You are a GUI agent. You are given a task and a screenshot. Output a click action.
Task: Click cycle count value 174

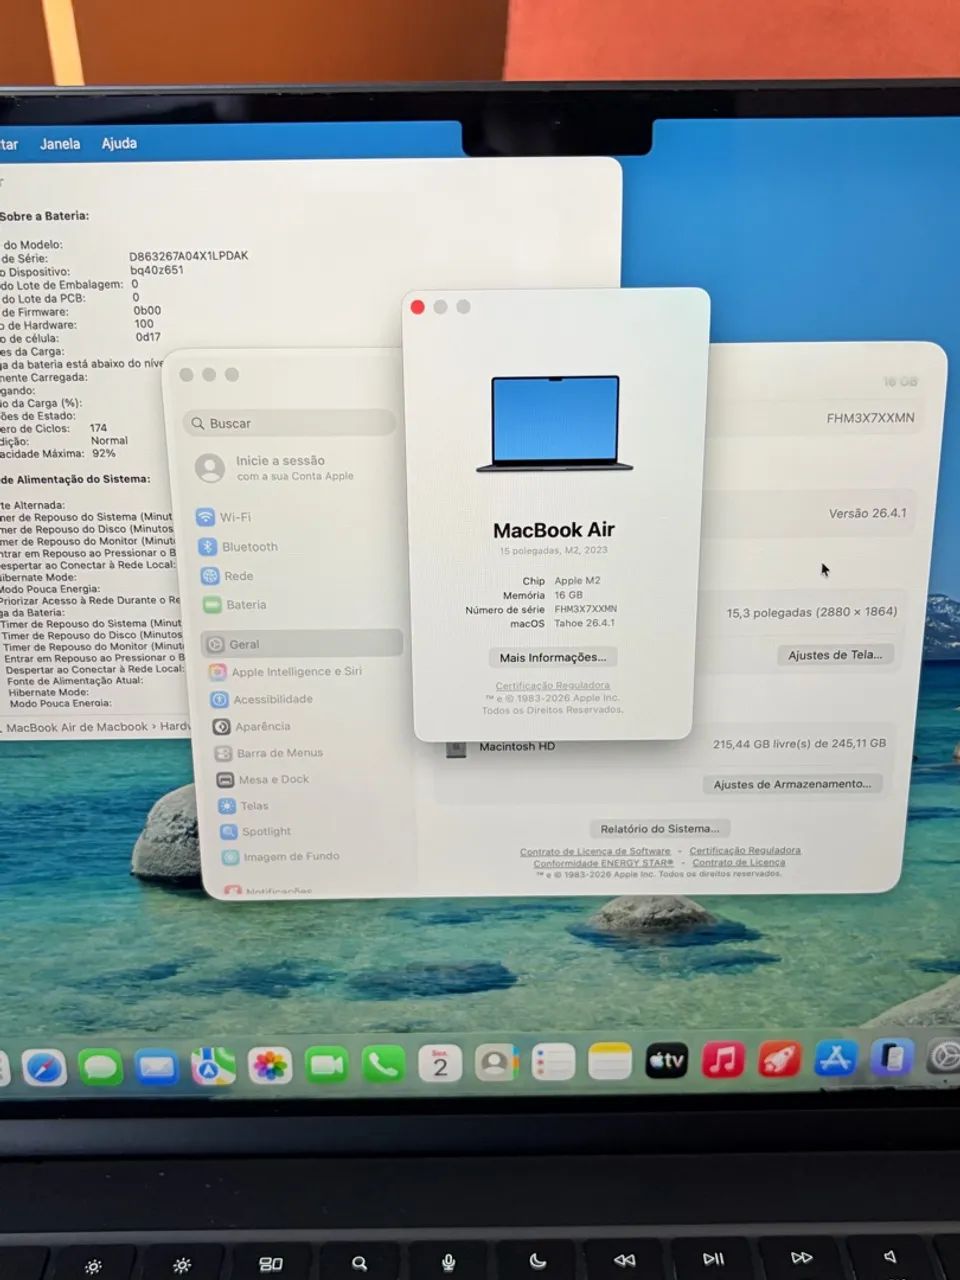98,428
